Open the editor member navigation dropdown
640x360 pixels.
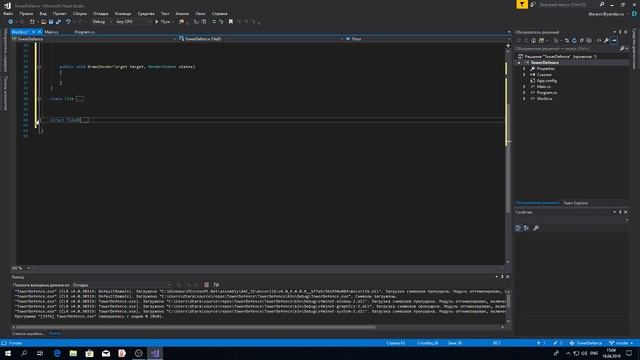click(424, 39)
